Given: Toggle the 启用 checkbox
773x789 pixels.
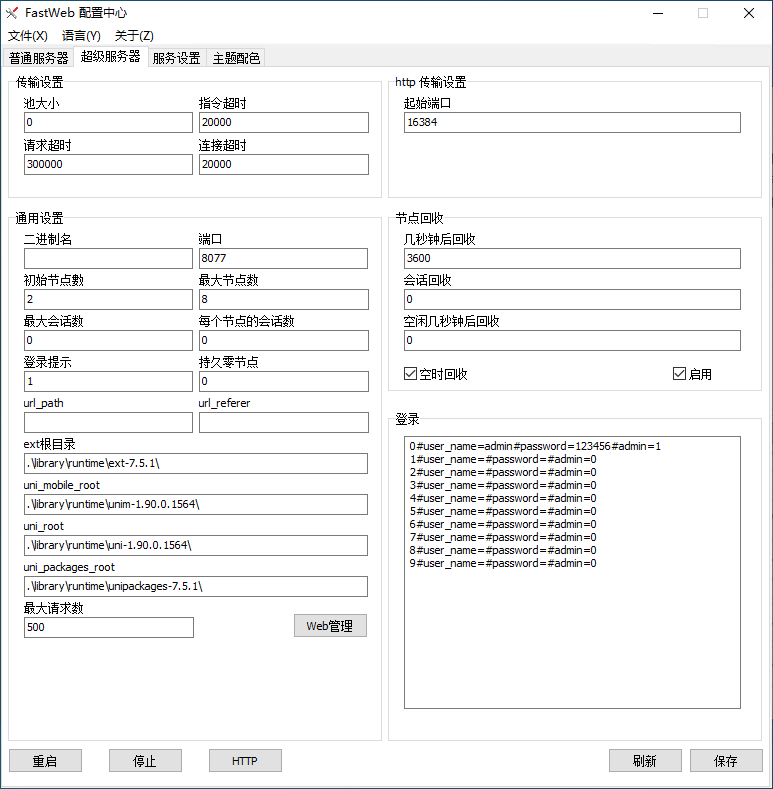Looking at the screenshot, I should coord(692,374).
